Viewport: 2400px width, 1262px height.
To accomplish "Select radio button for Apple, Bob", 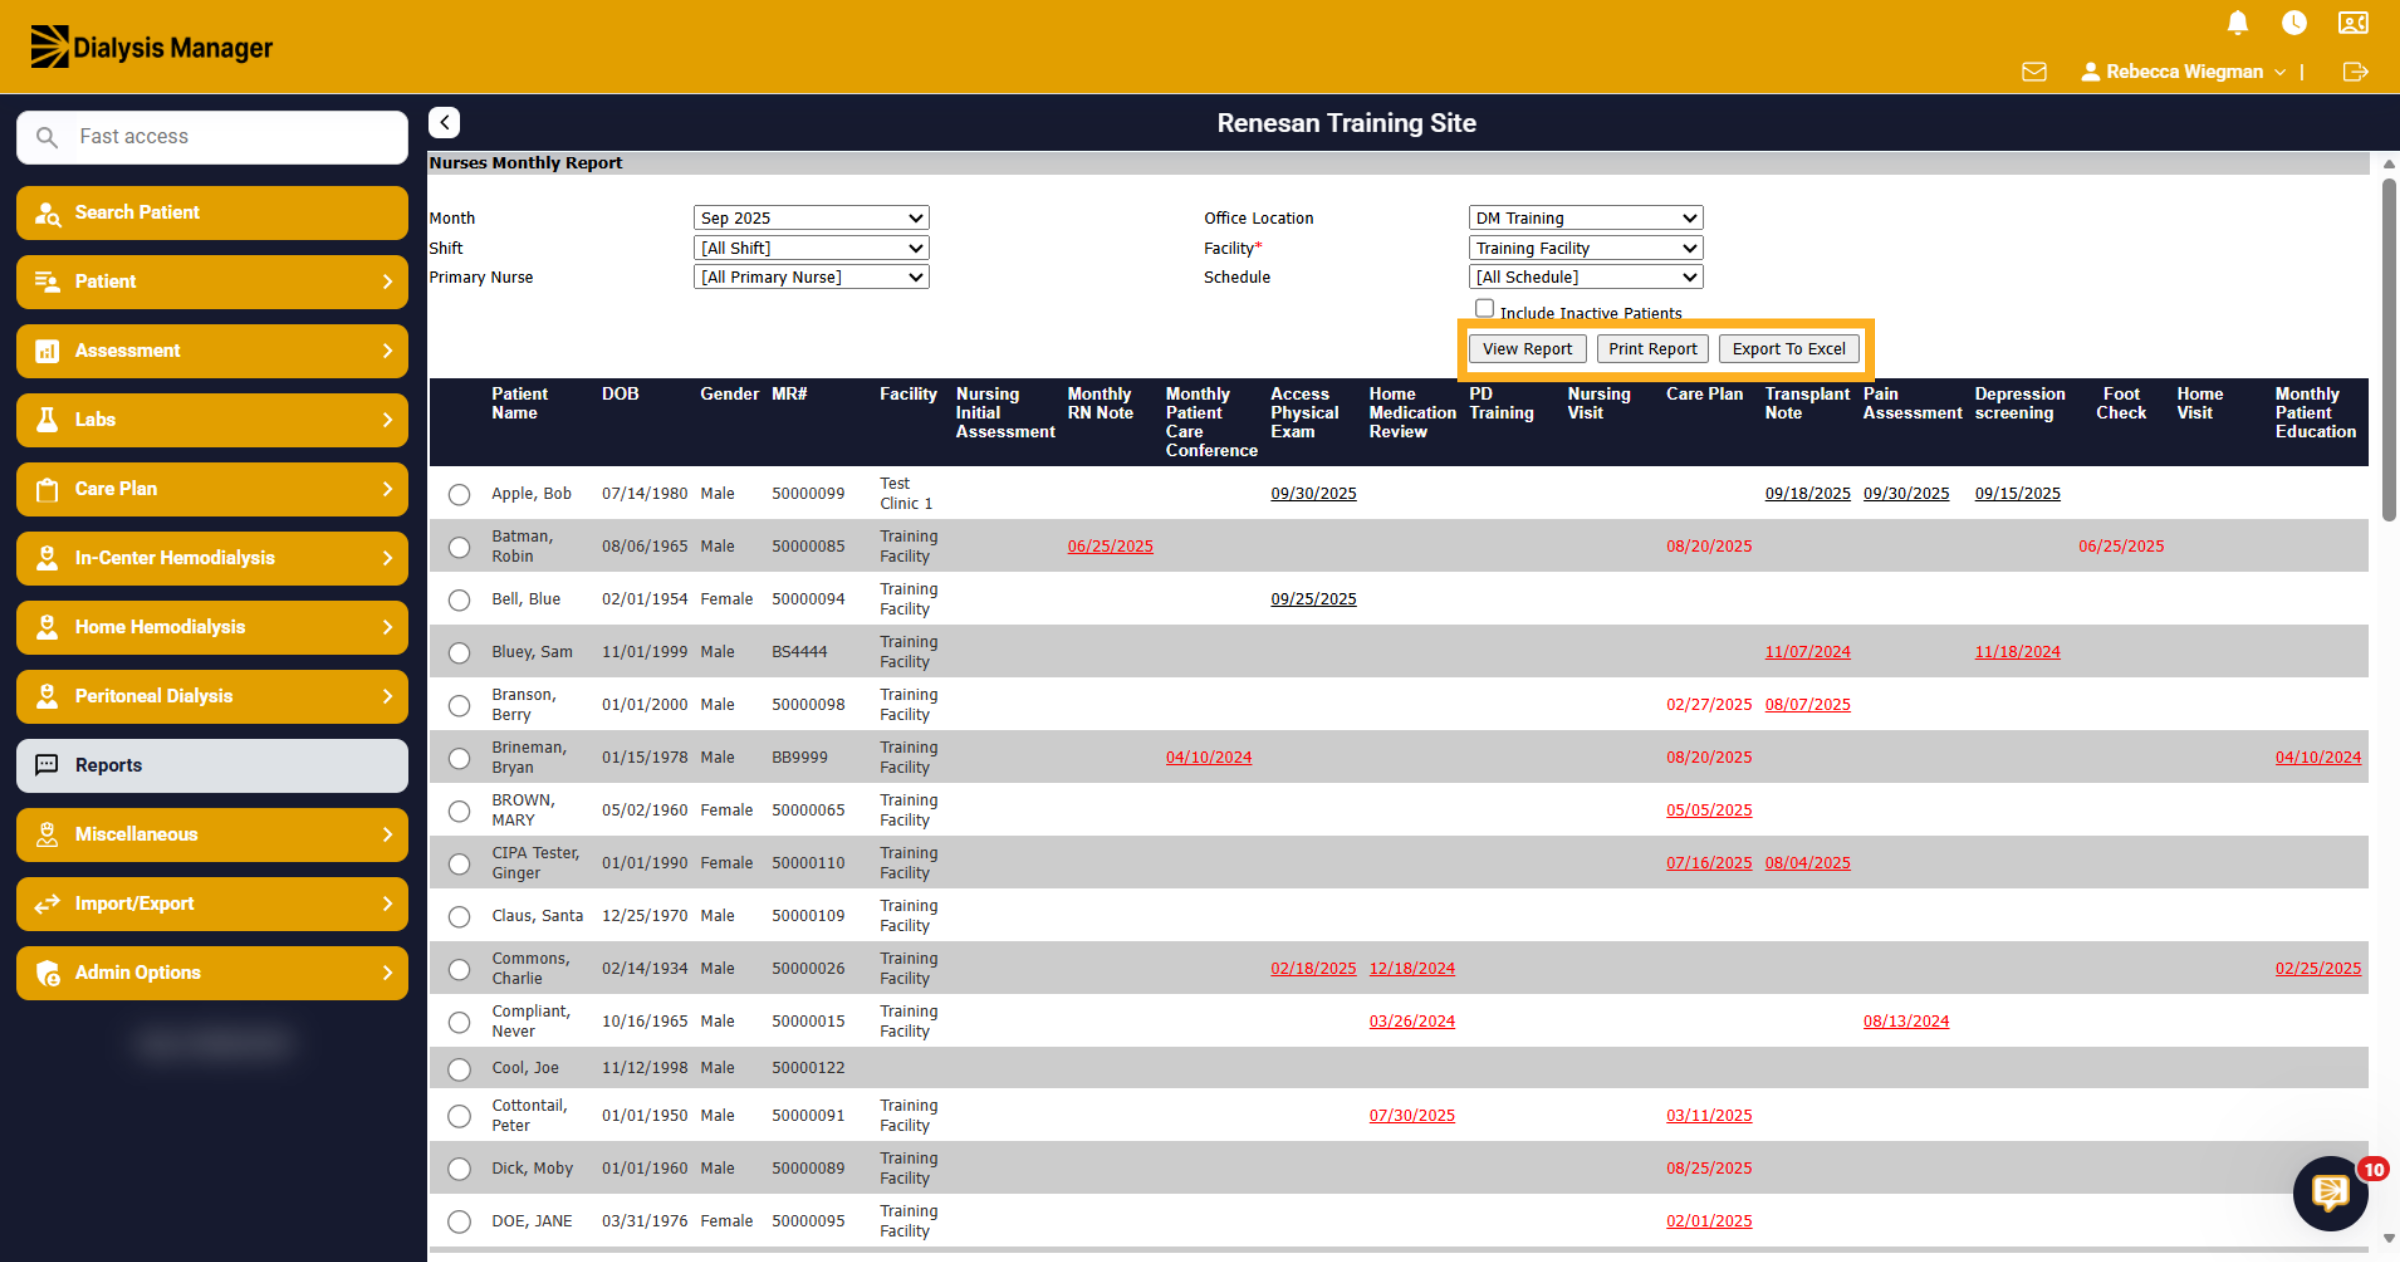I will [459, 494].
